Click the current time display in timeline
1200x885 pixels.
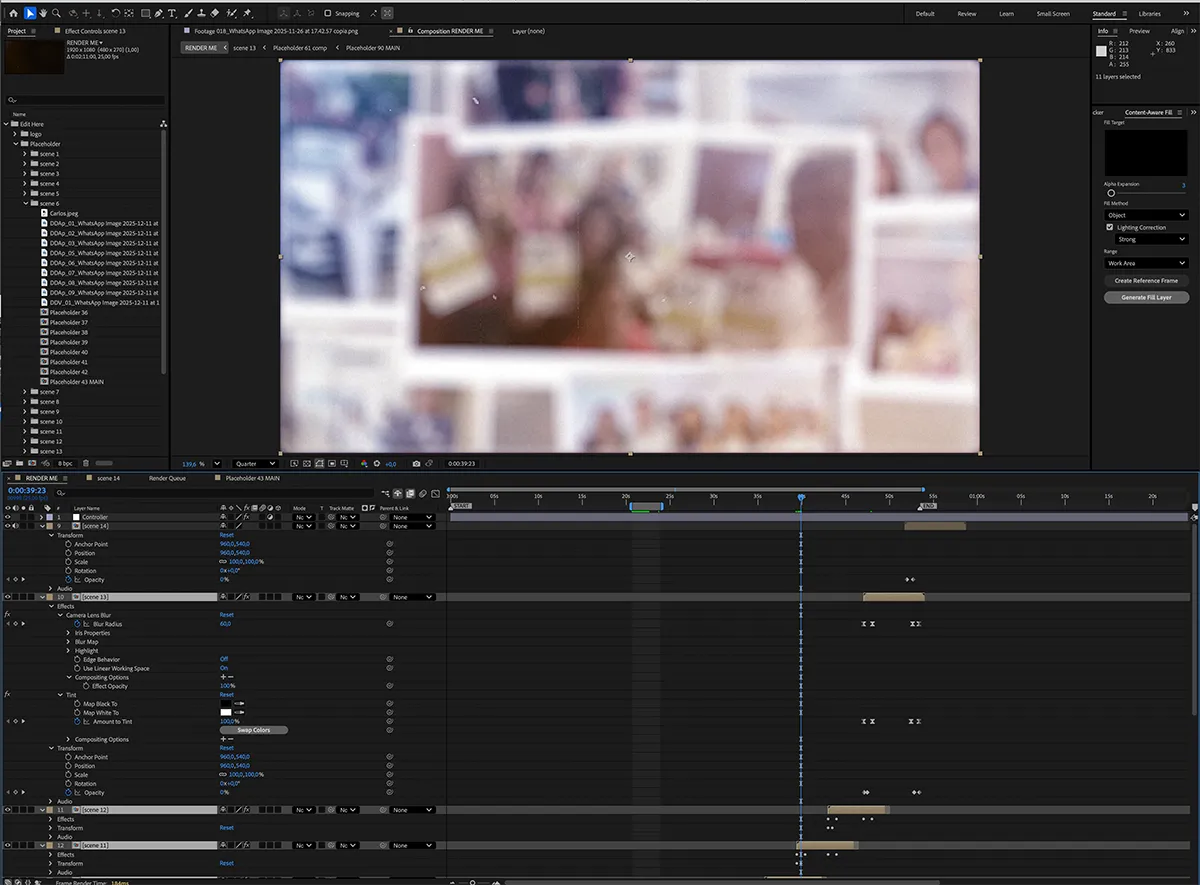27,491
